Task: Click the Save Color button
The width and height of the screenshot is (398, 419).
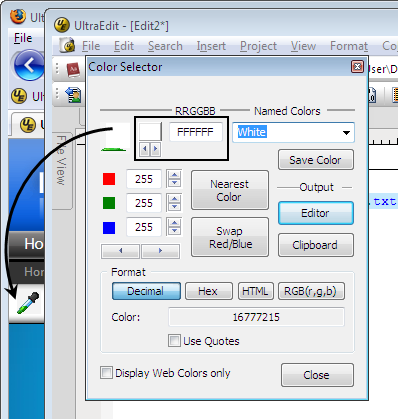Action: coord(316,160)
